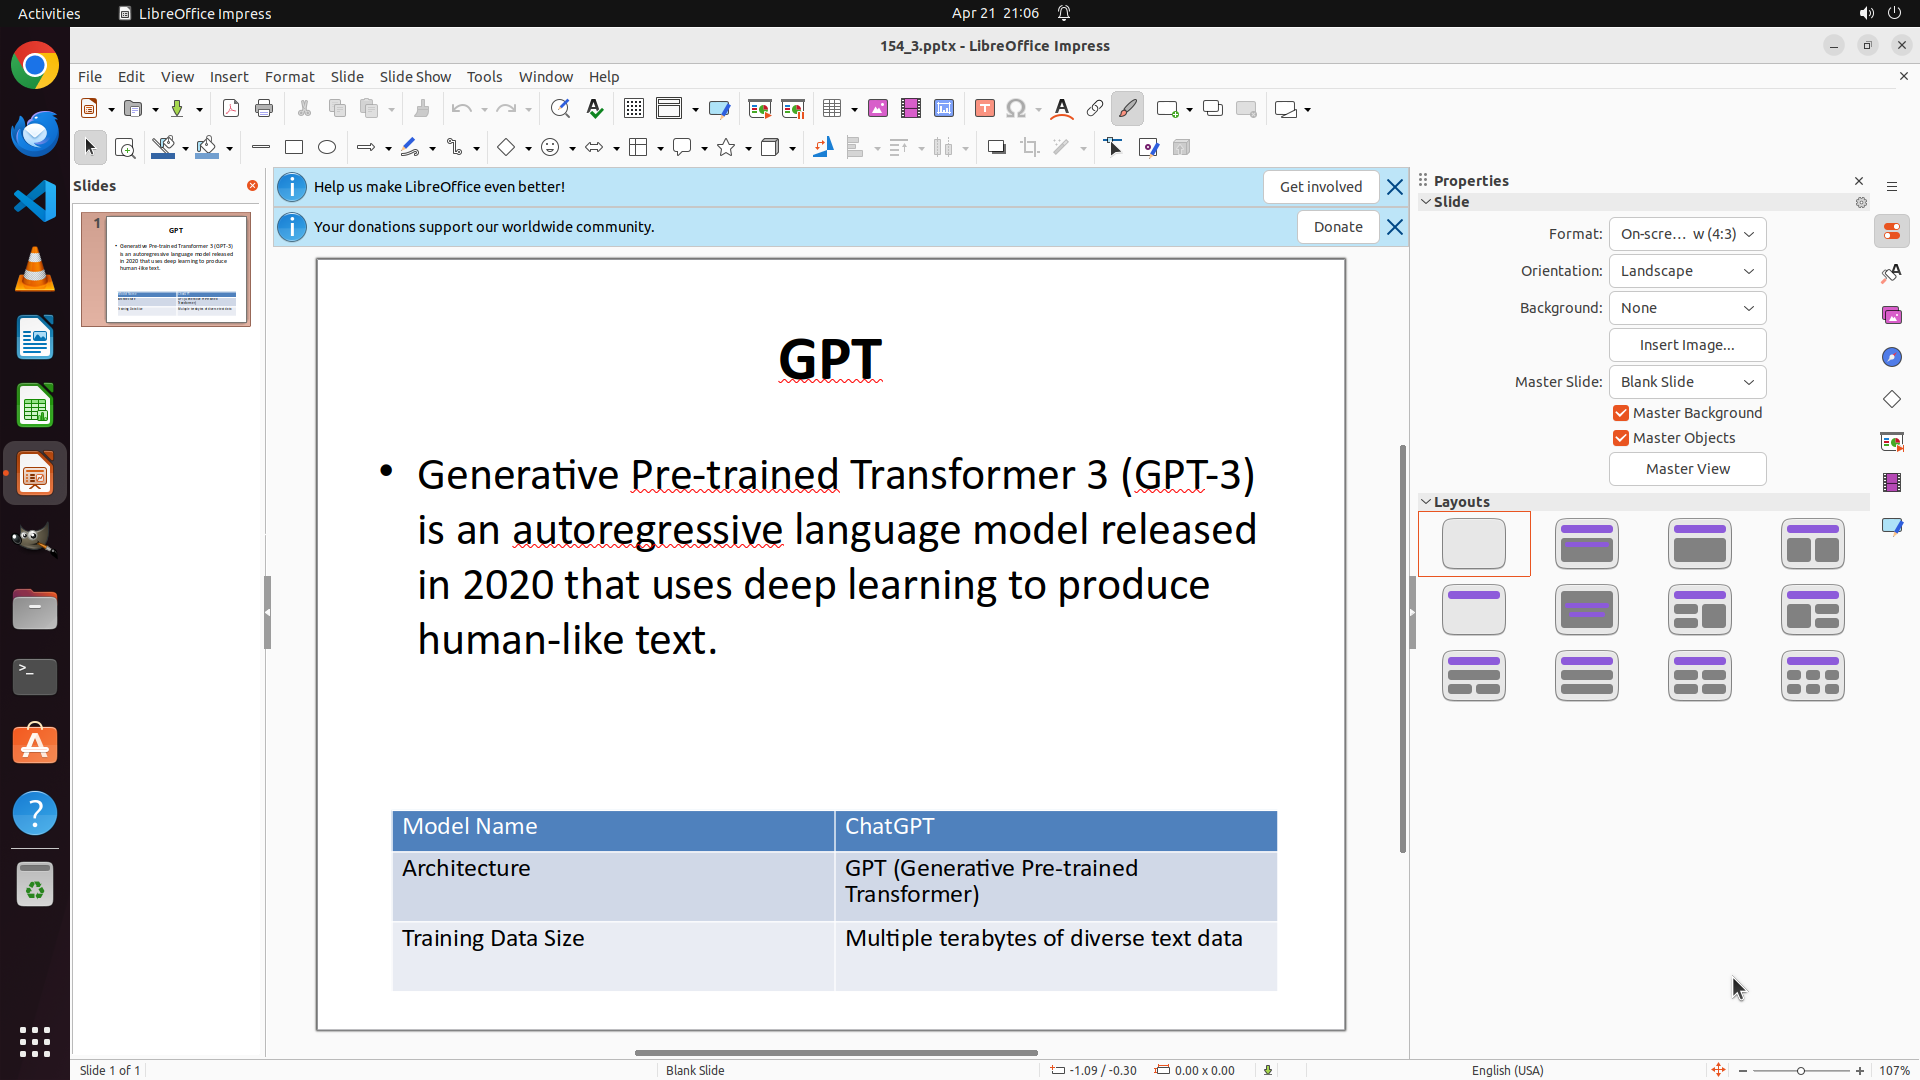Select the Rectangle drawing tool
The width and height of the screenshot is (1920, 1080).
(294, 148)
